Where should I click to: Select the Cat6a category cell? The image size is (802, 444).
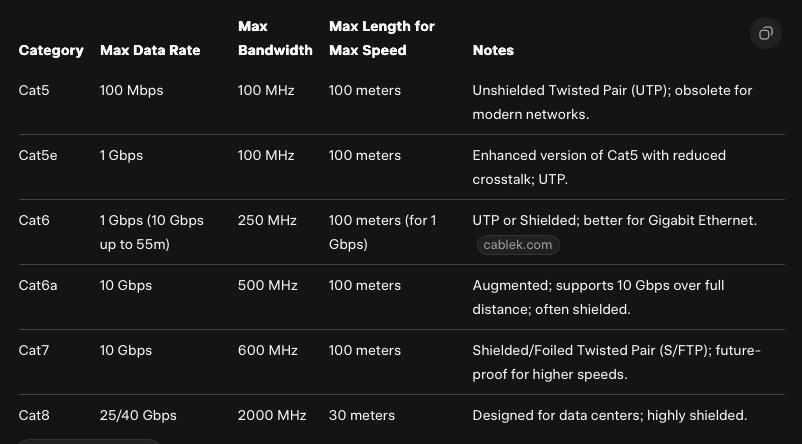pos(38,285)
